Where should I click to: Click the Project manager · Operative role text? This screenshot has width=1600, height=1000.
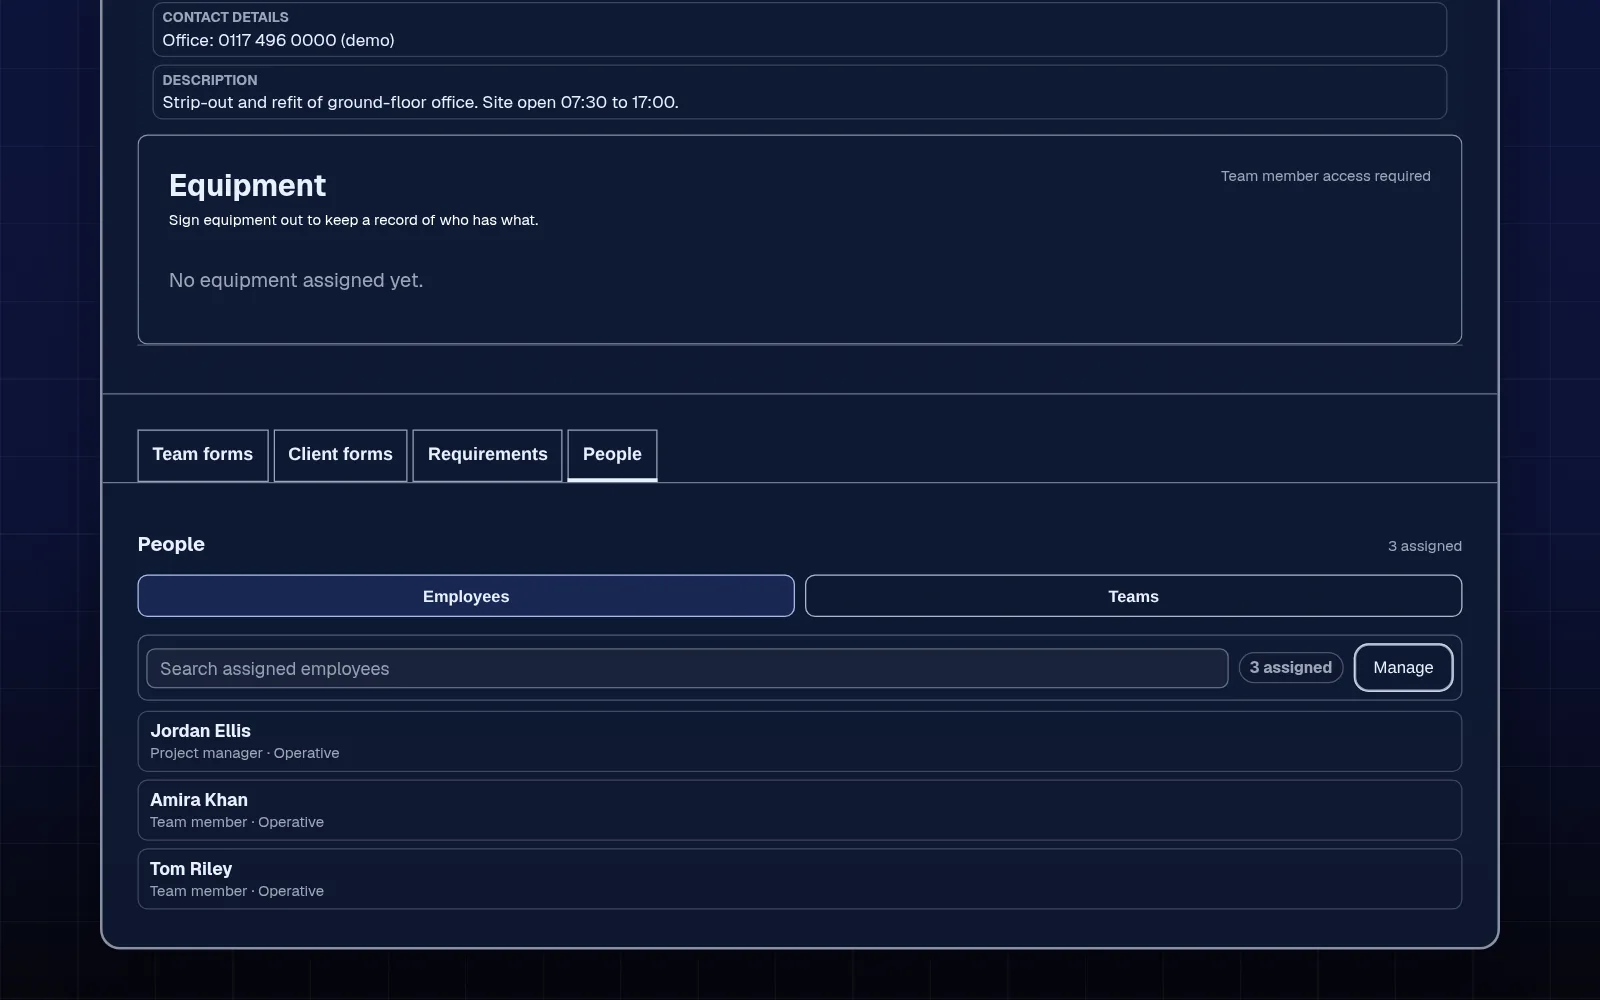click(x=245, y=753)
